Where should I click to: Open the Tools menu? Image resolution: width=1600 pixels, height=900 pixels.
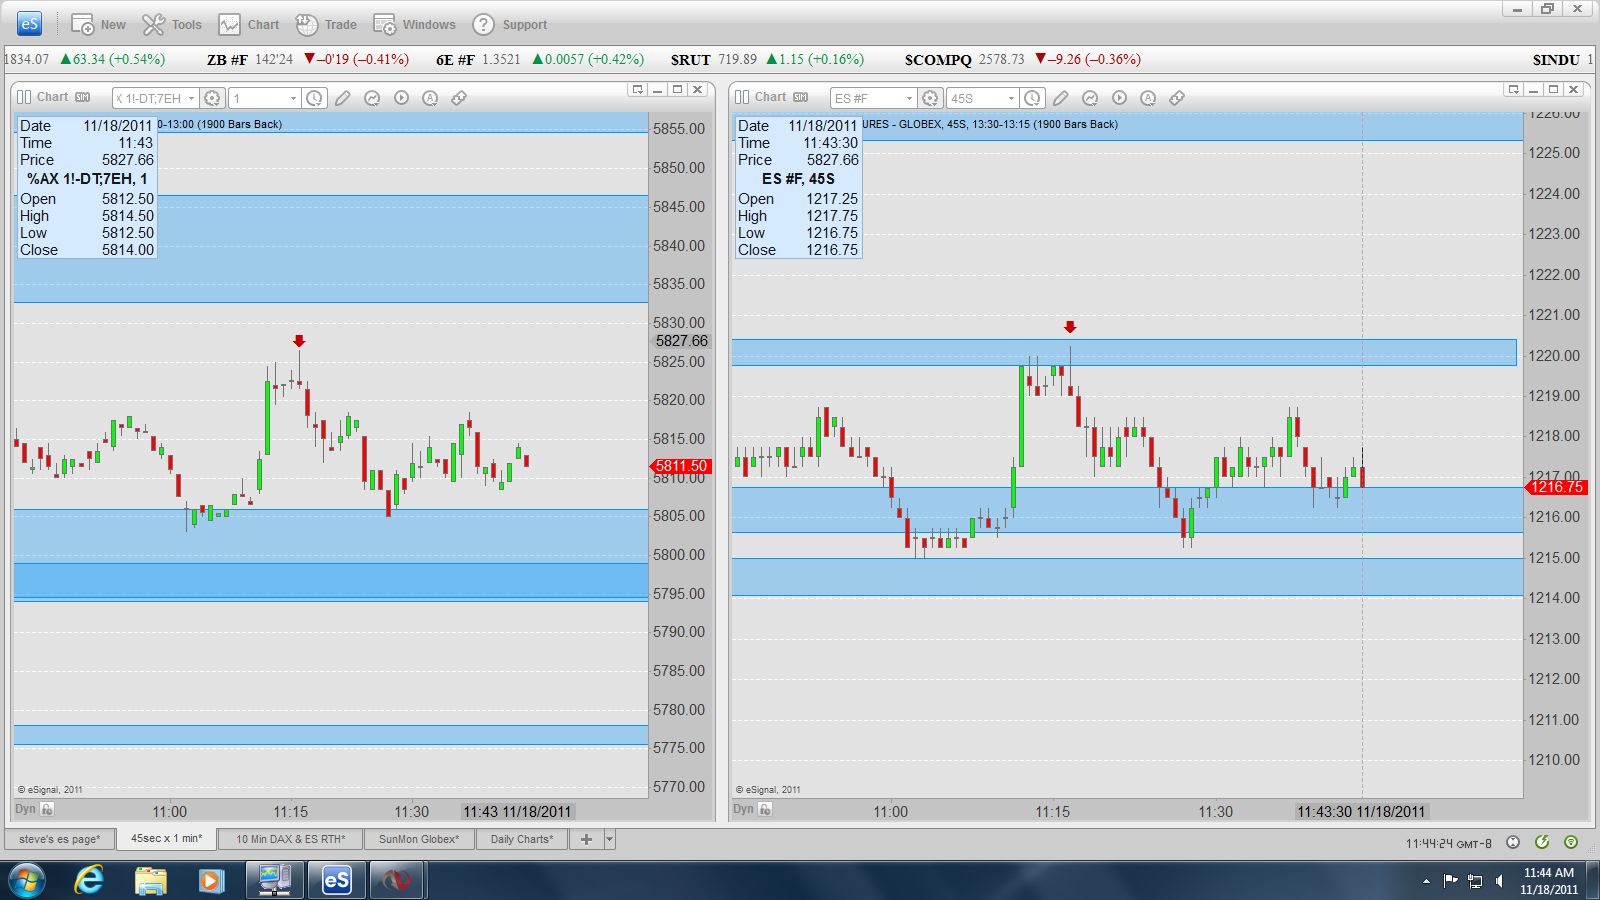tap(172, 25)
